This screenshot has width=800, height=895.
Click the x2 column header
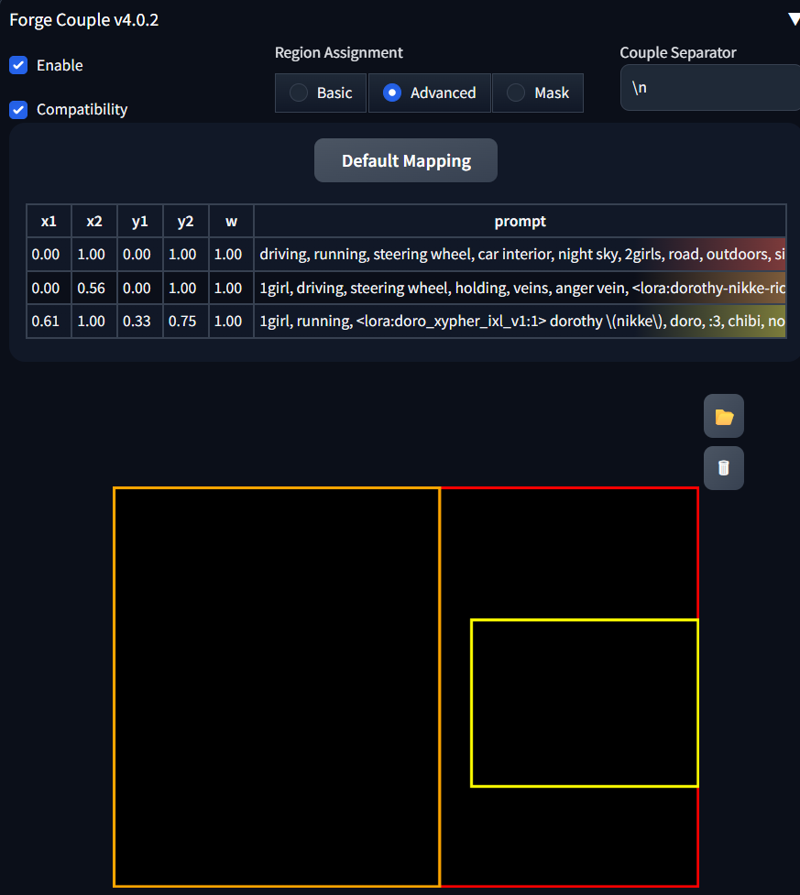point(94,221)
